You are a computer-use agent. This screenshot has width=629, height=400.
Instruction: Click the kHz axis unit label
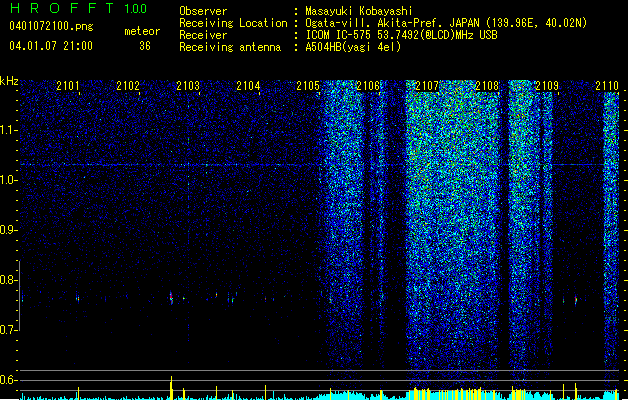9,81
